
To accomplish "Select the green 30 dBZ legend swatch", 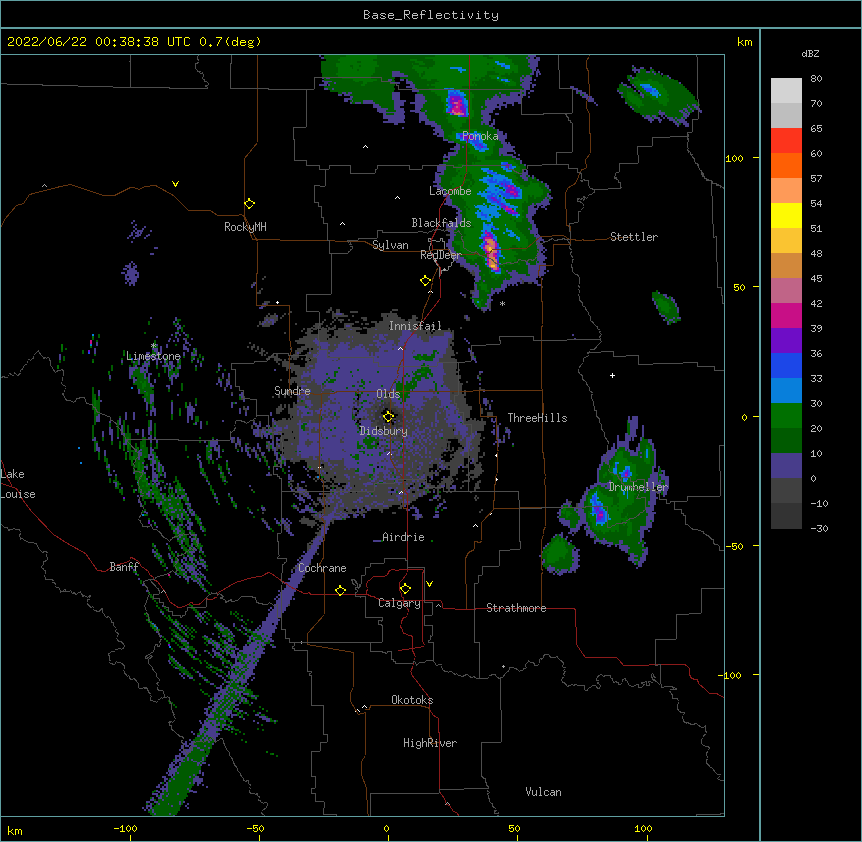I will pyautogui.click(x=786, y=416).
